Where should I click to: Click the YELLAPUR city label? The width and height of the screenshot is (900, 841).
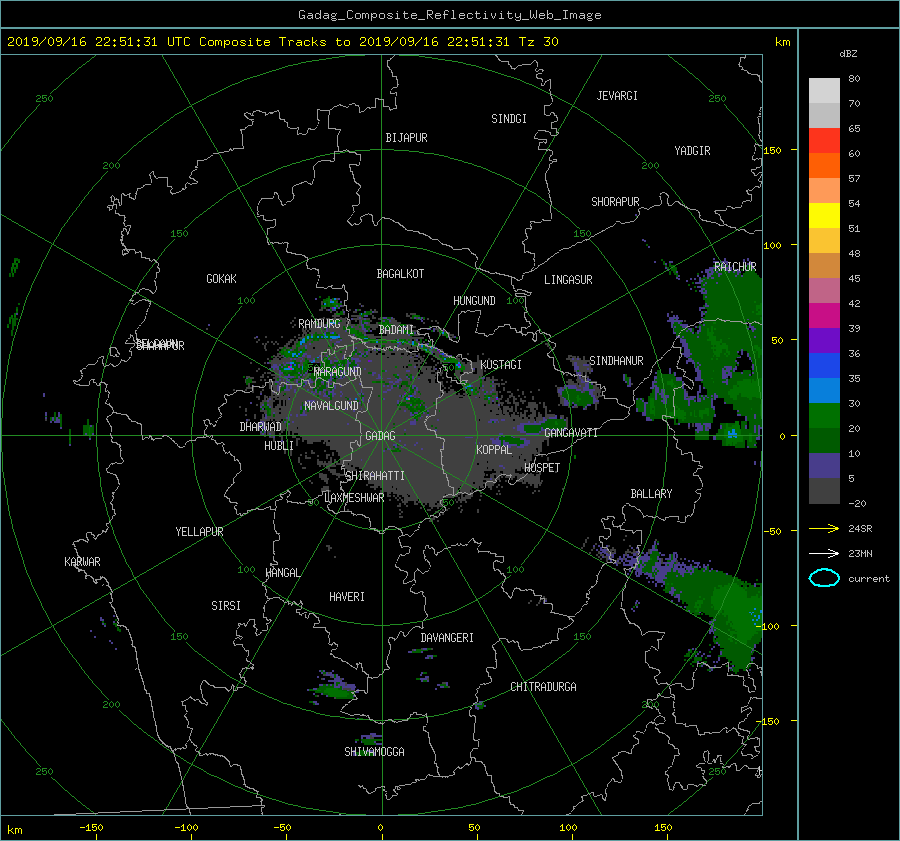point(199,532)
